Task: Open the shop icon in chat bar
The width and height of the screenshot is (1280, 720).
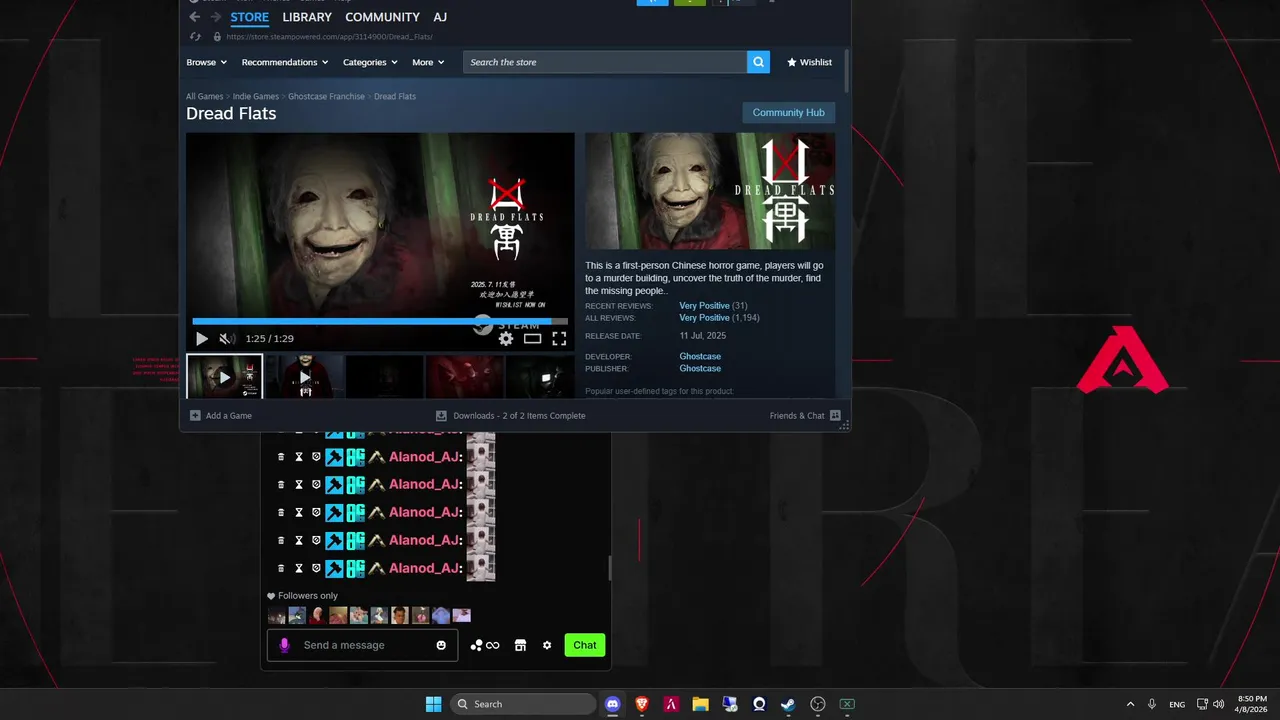Action: pos(520,645)
